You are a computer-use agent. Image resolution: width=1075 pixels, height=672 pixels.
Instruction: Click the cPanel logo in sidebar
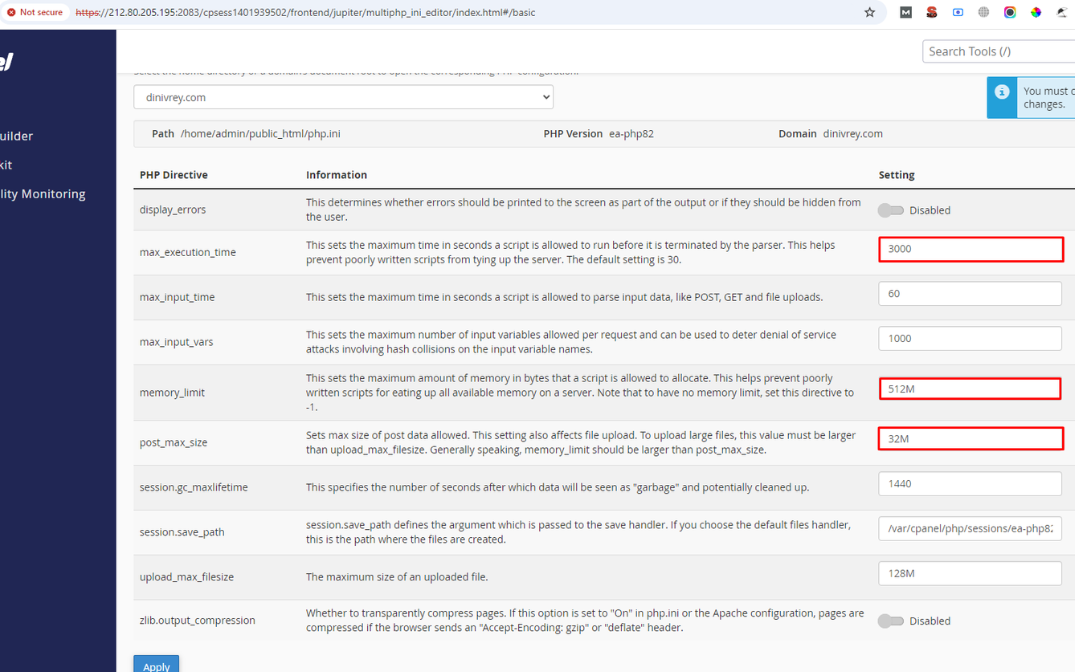pyautogui.click(x=5, y=62)
